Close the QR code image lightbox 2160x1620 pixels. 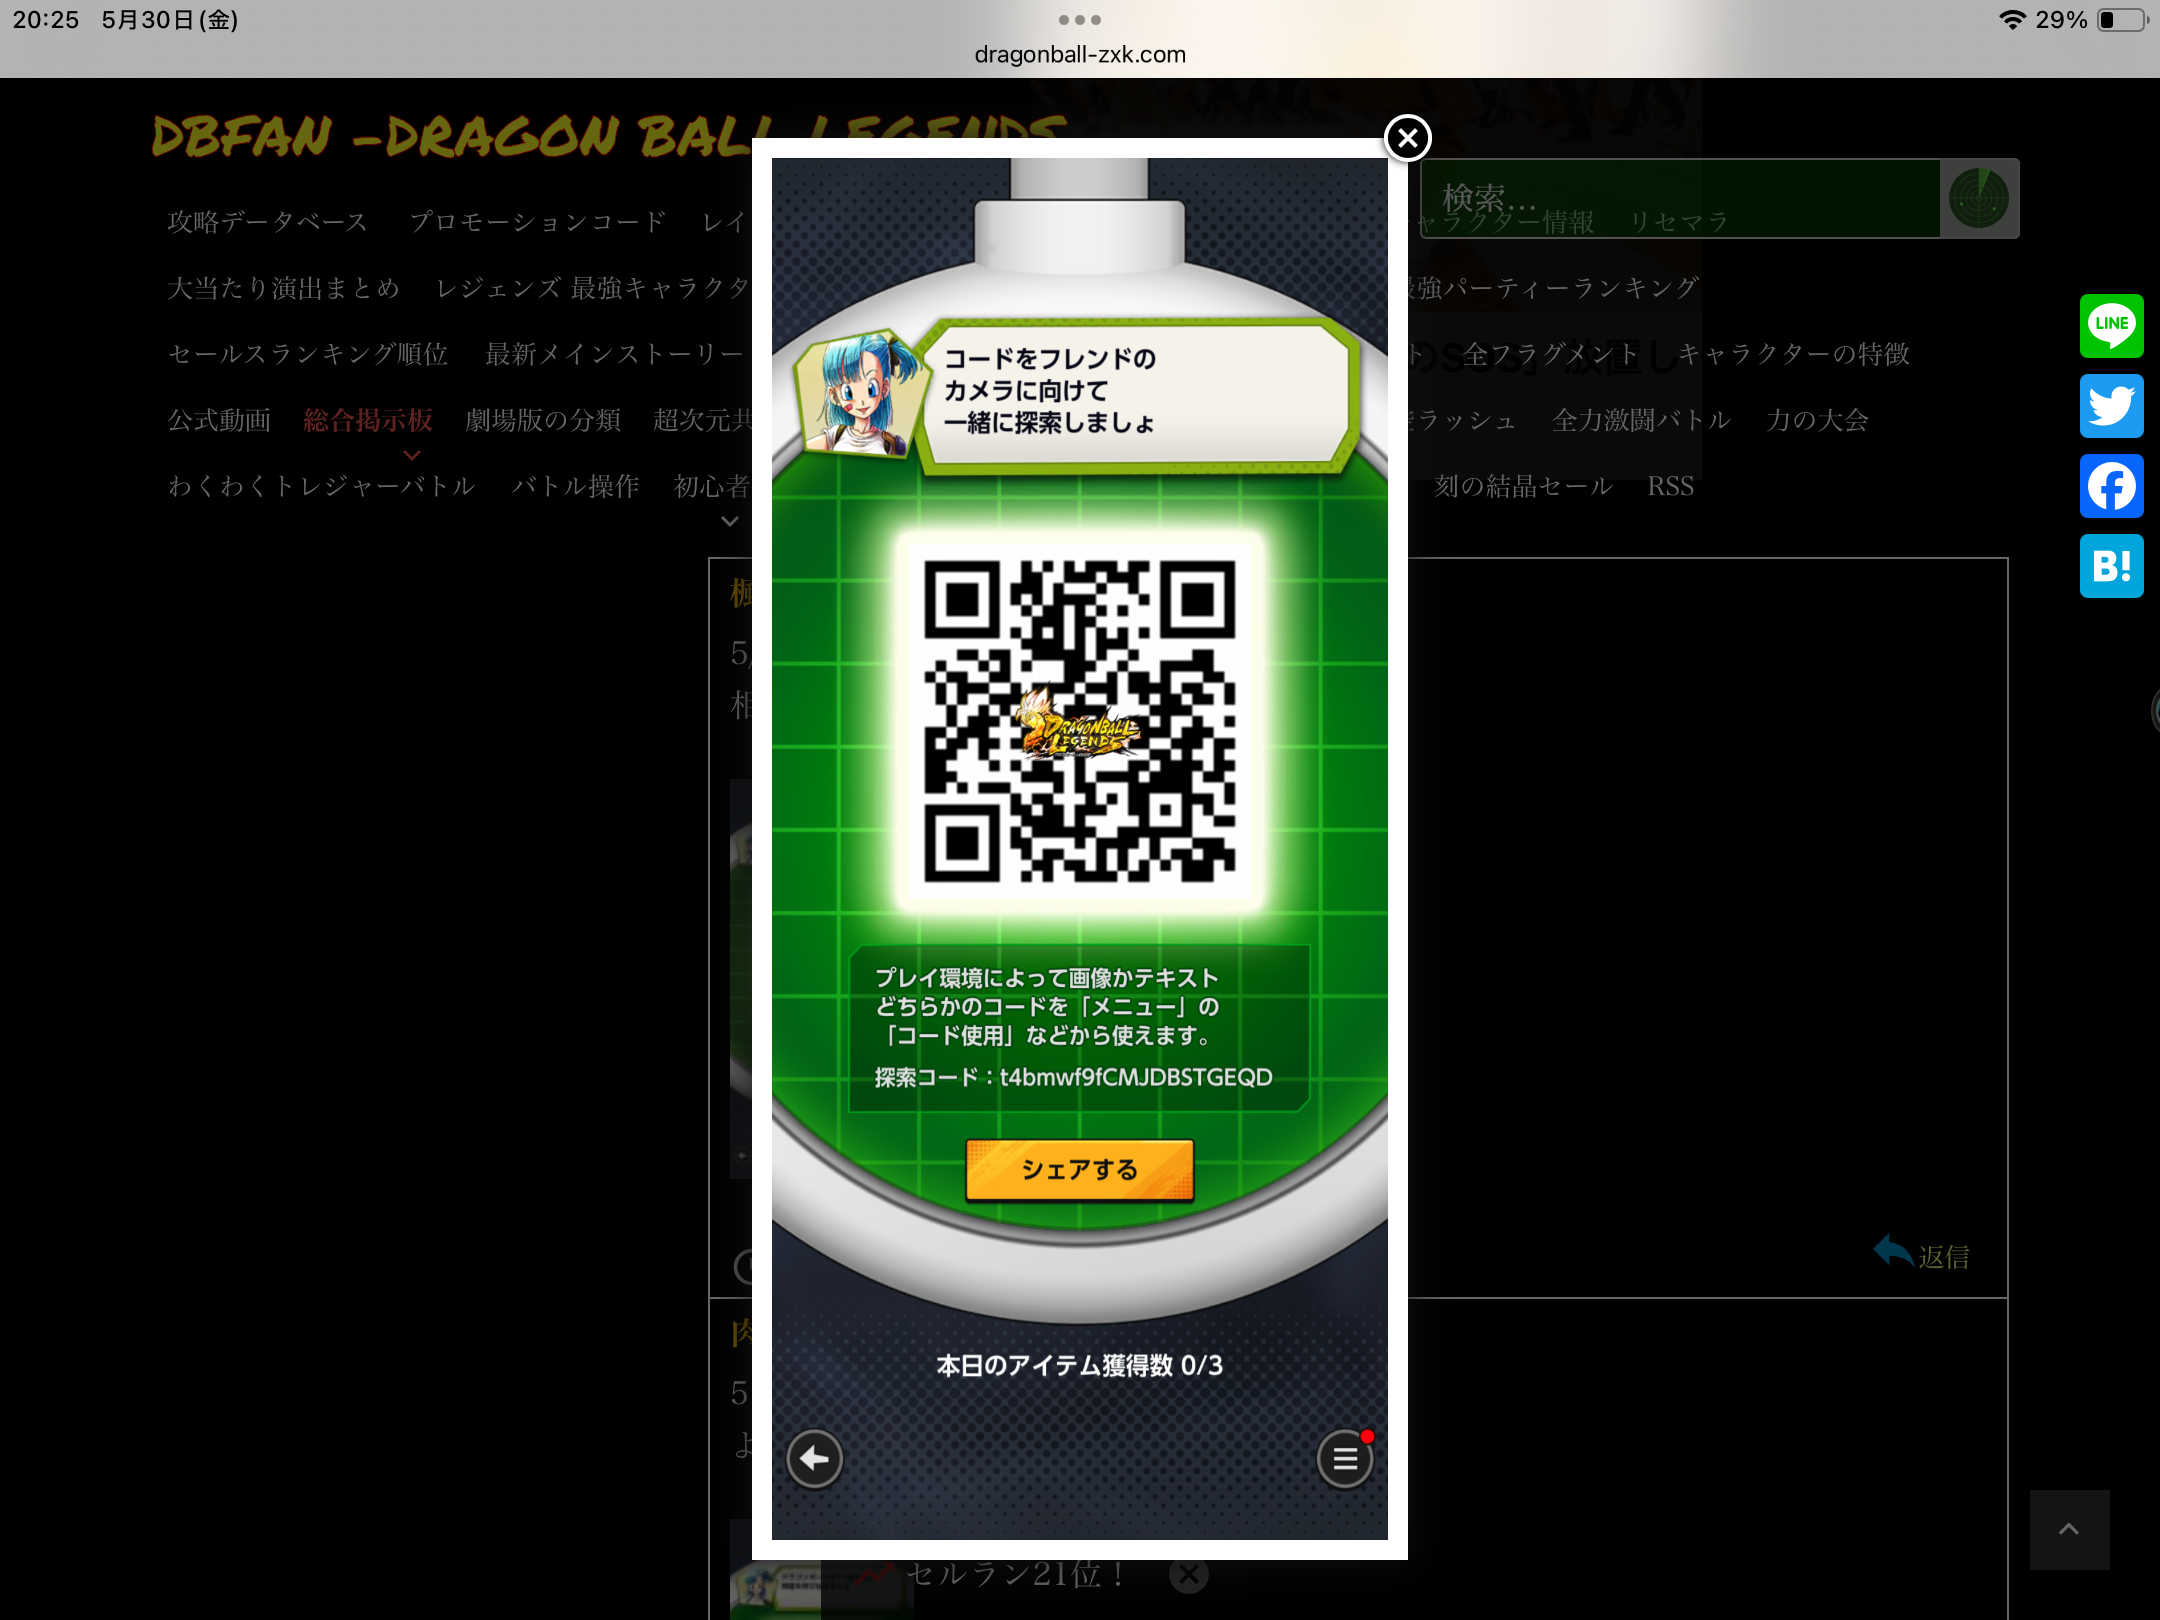point(1407,138)
